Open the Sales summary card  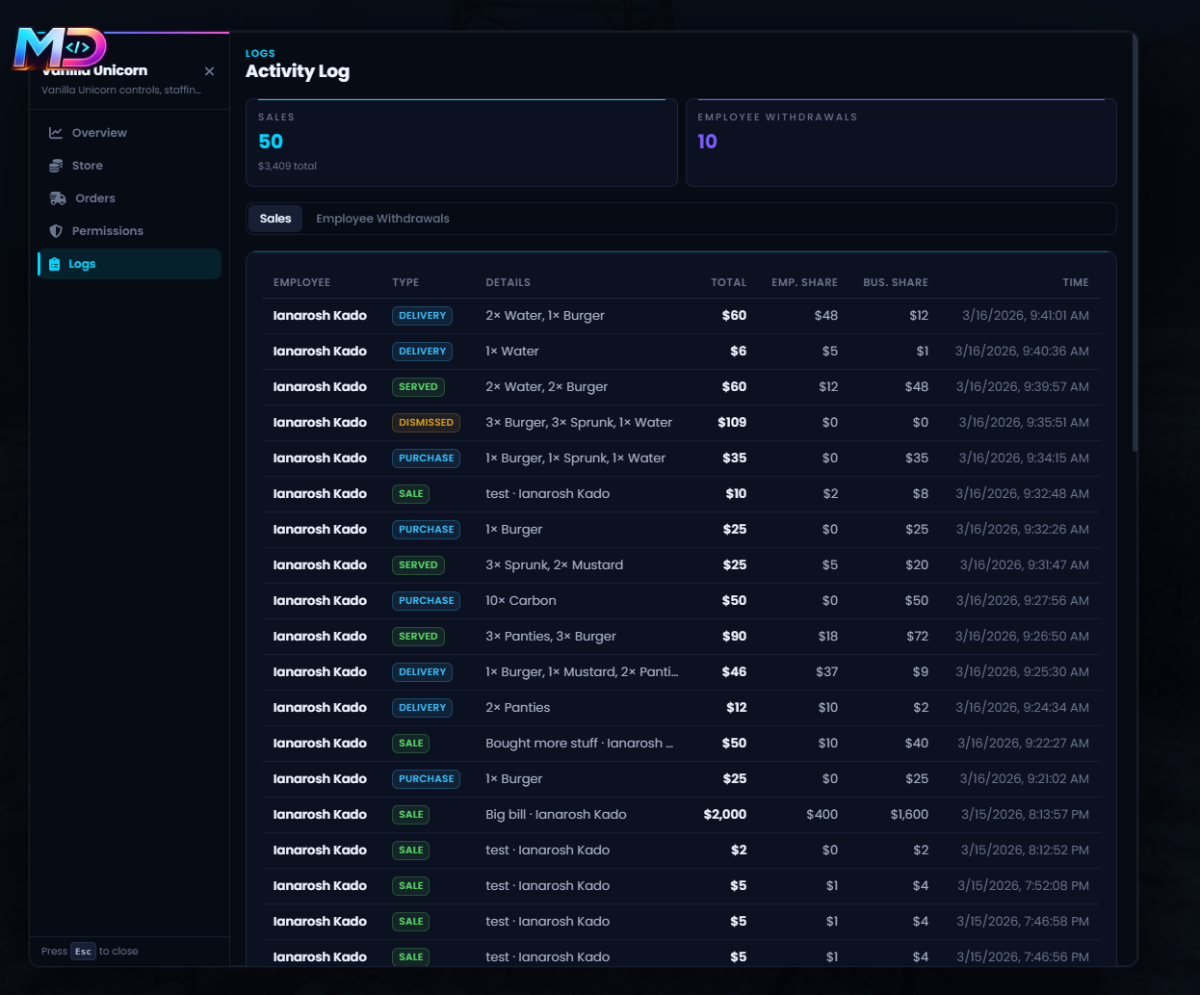(x=462, y=143)
